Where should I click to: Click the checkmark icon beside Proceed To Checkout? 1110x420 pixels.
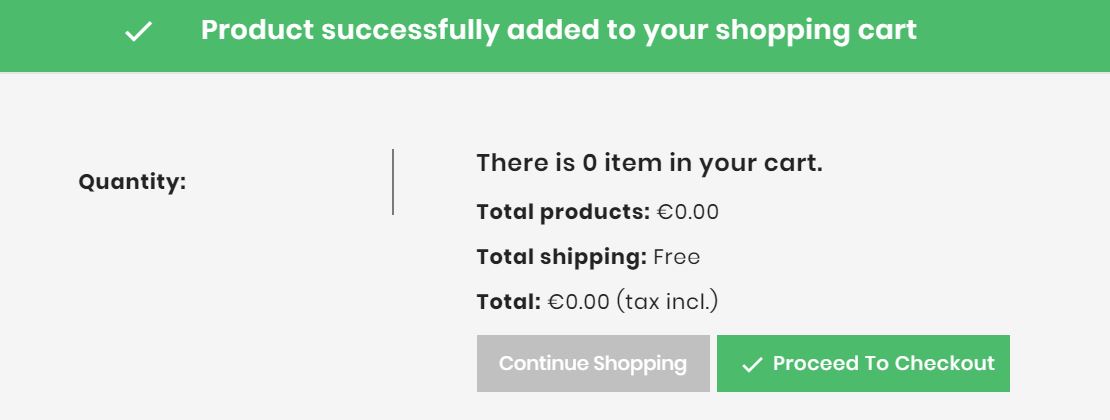click(752, 364)
